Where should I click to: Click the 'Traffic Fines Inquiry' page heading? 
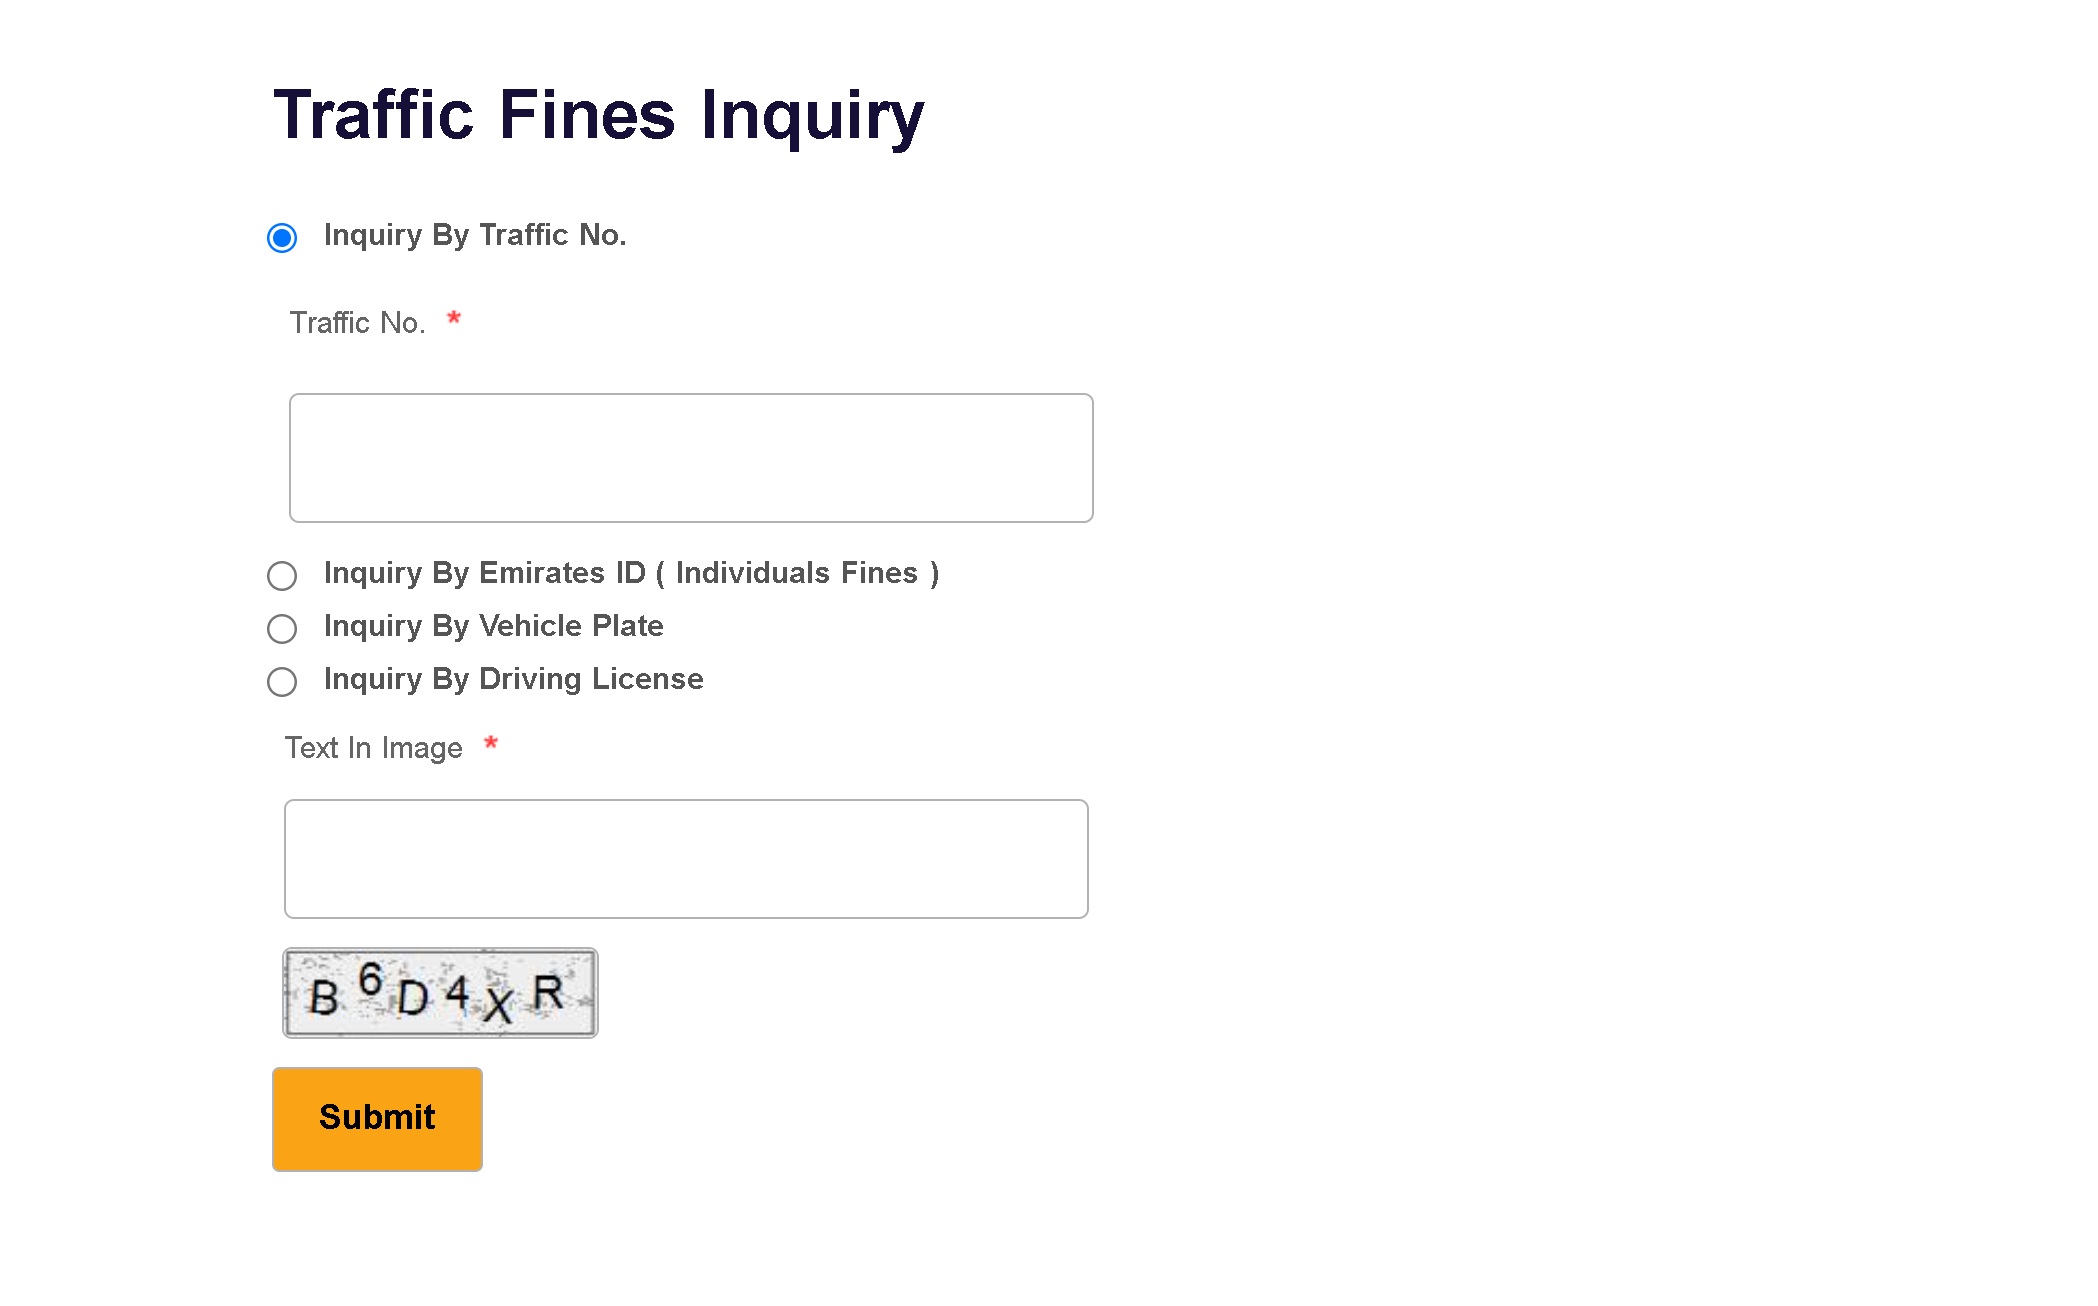pos(599,117)
